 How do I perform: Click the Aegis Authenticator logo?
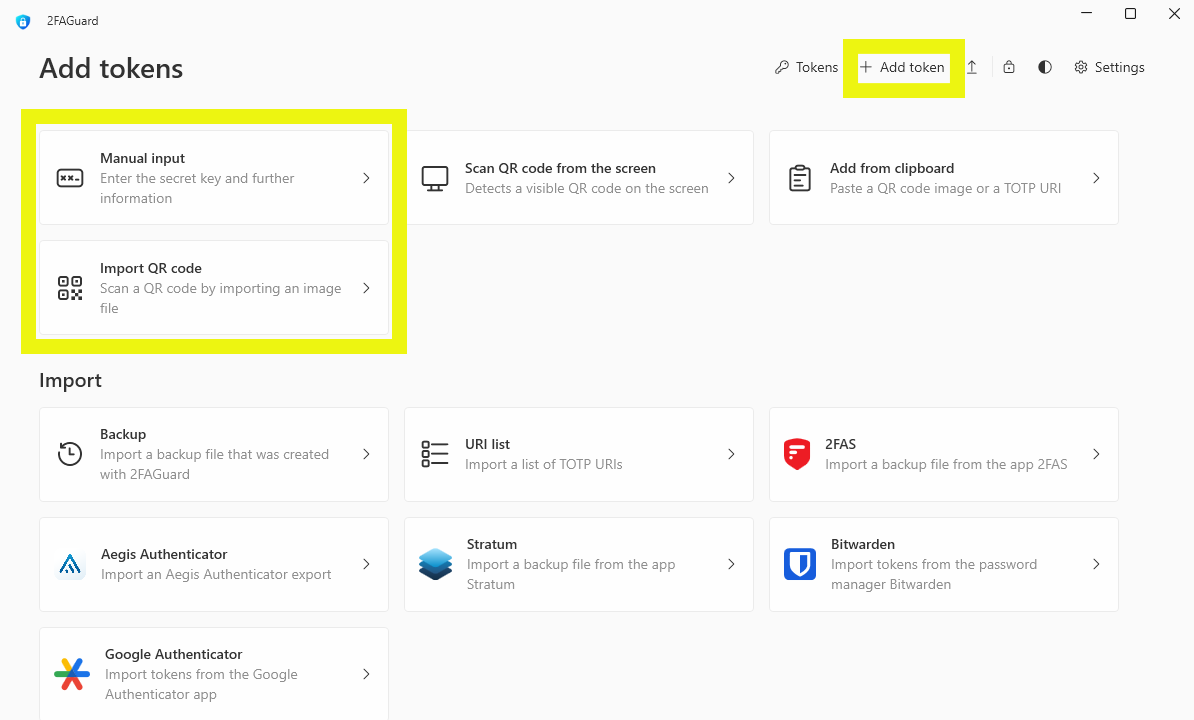pyautogui.click(x=71, y=565)
